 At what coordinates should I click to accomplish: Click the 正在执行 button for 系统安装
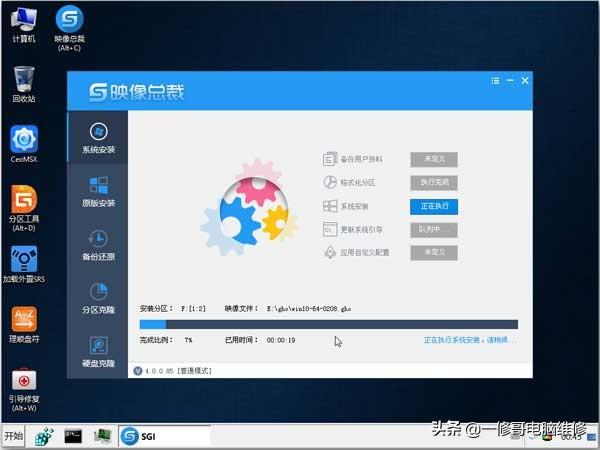tap(434, 207)
